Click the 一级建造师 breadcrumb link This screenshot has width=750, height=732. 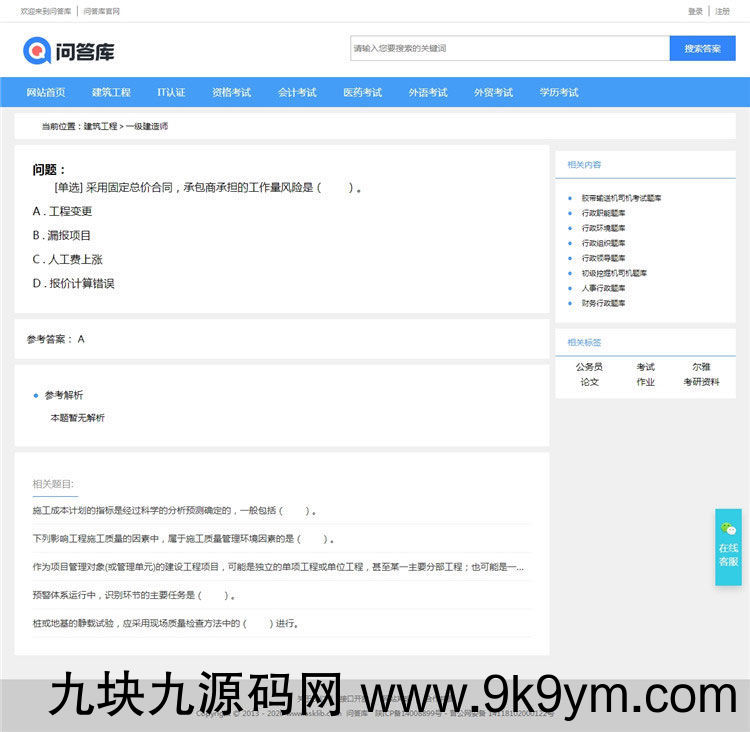[147, 127]
